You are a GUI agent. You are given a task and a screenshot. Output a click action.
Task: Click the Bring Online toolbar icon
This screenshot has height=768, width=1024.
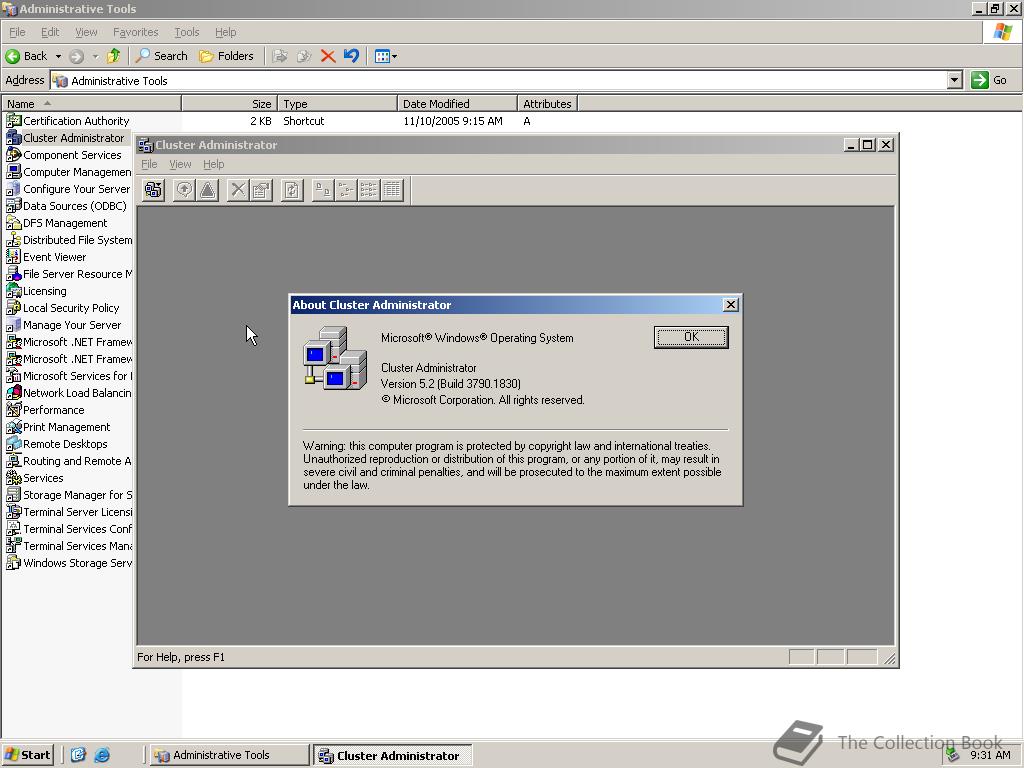184,190
